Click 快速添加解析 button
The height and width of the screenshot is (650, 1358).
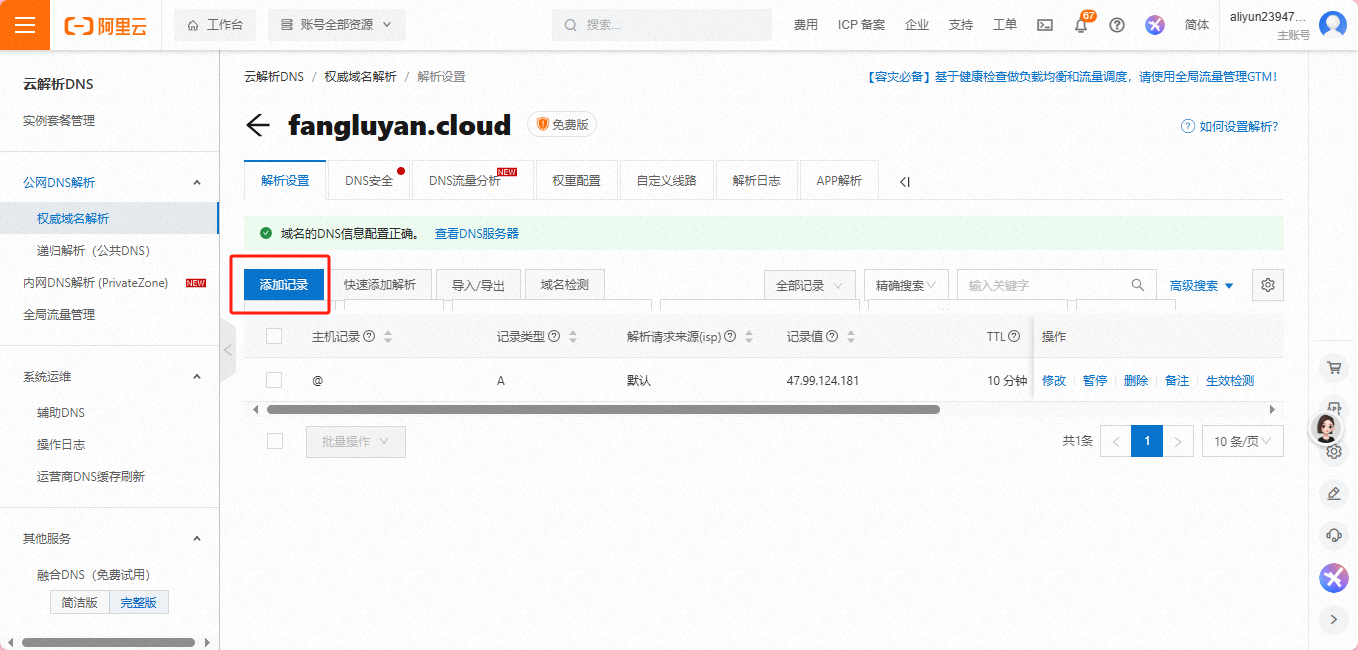[x=380, y=285]
